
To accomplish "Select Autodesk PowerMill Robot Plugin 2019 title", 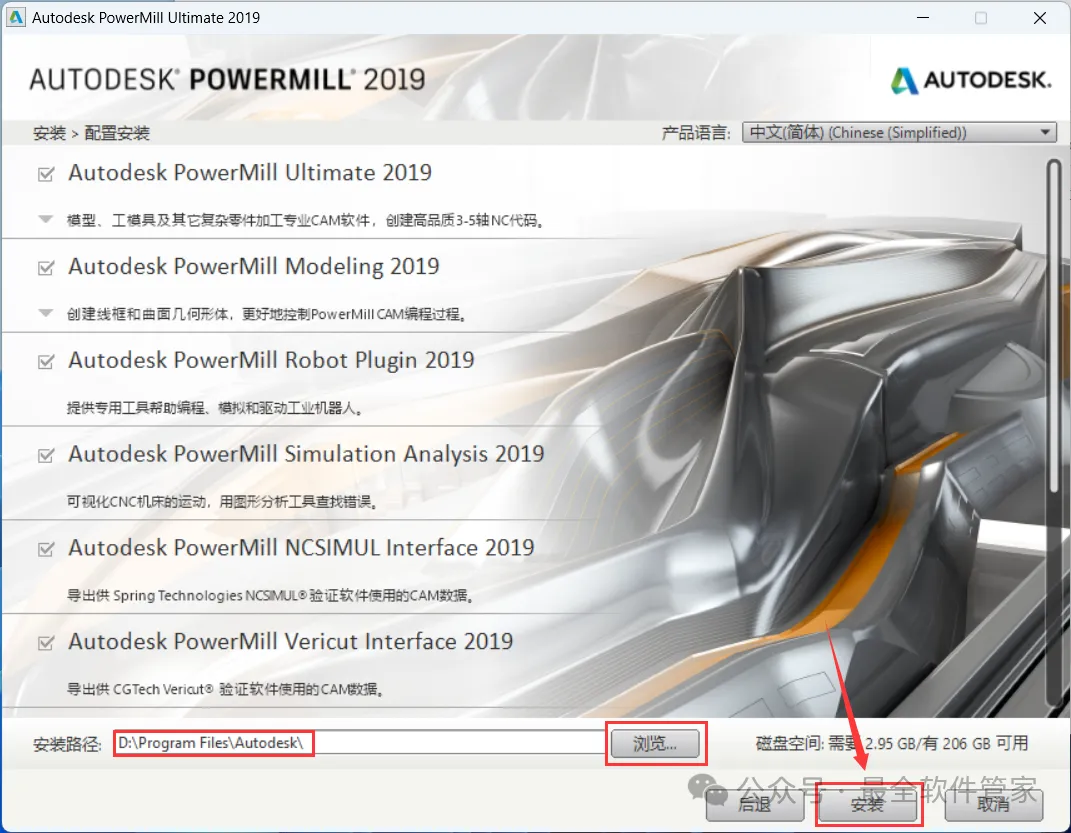I will coord(271,360).
